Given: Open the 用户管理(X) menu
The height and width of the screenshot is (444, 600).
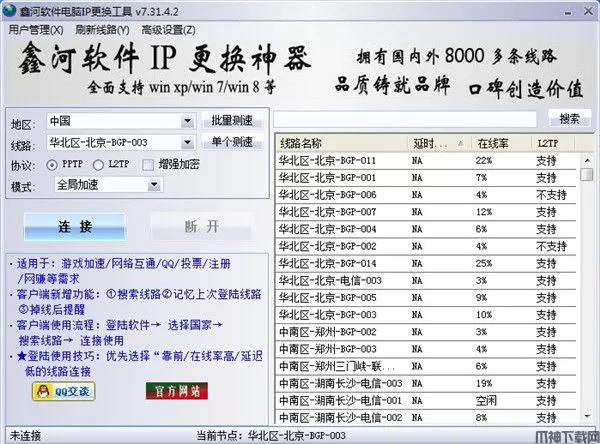Looking at the screenshot, I should (36, 30).
